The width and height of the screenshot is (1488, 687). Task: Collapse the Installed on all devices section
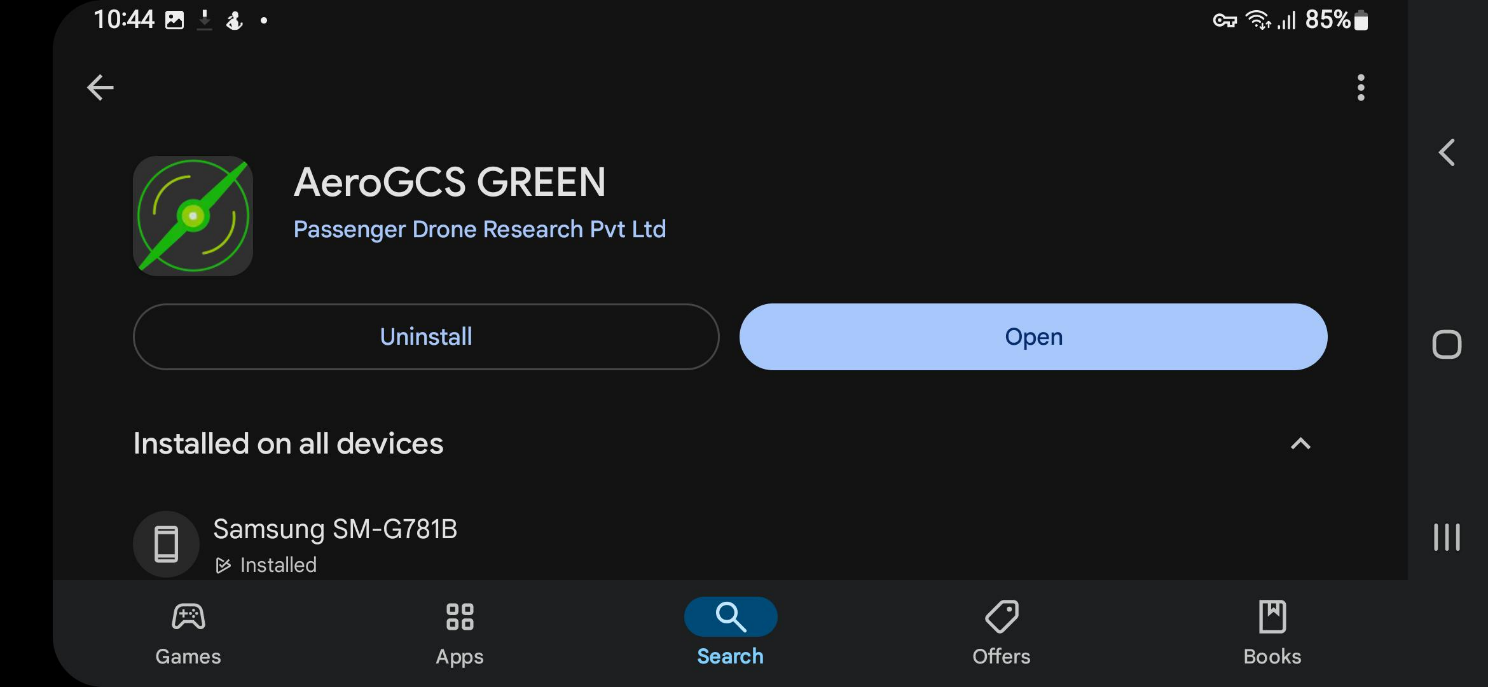(1300, 444)
